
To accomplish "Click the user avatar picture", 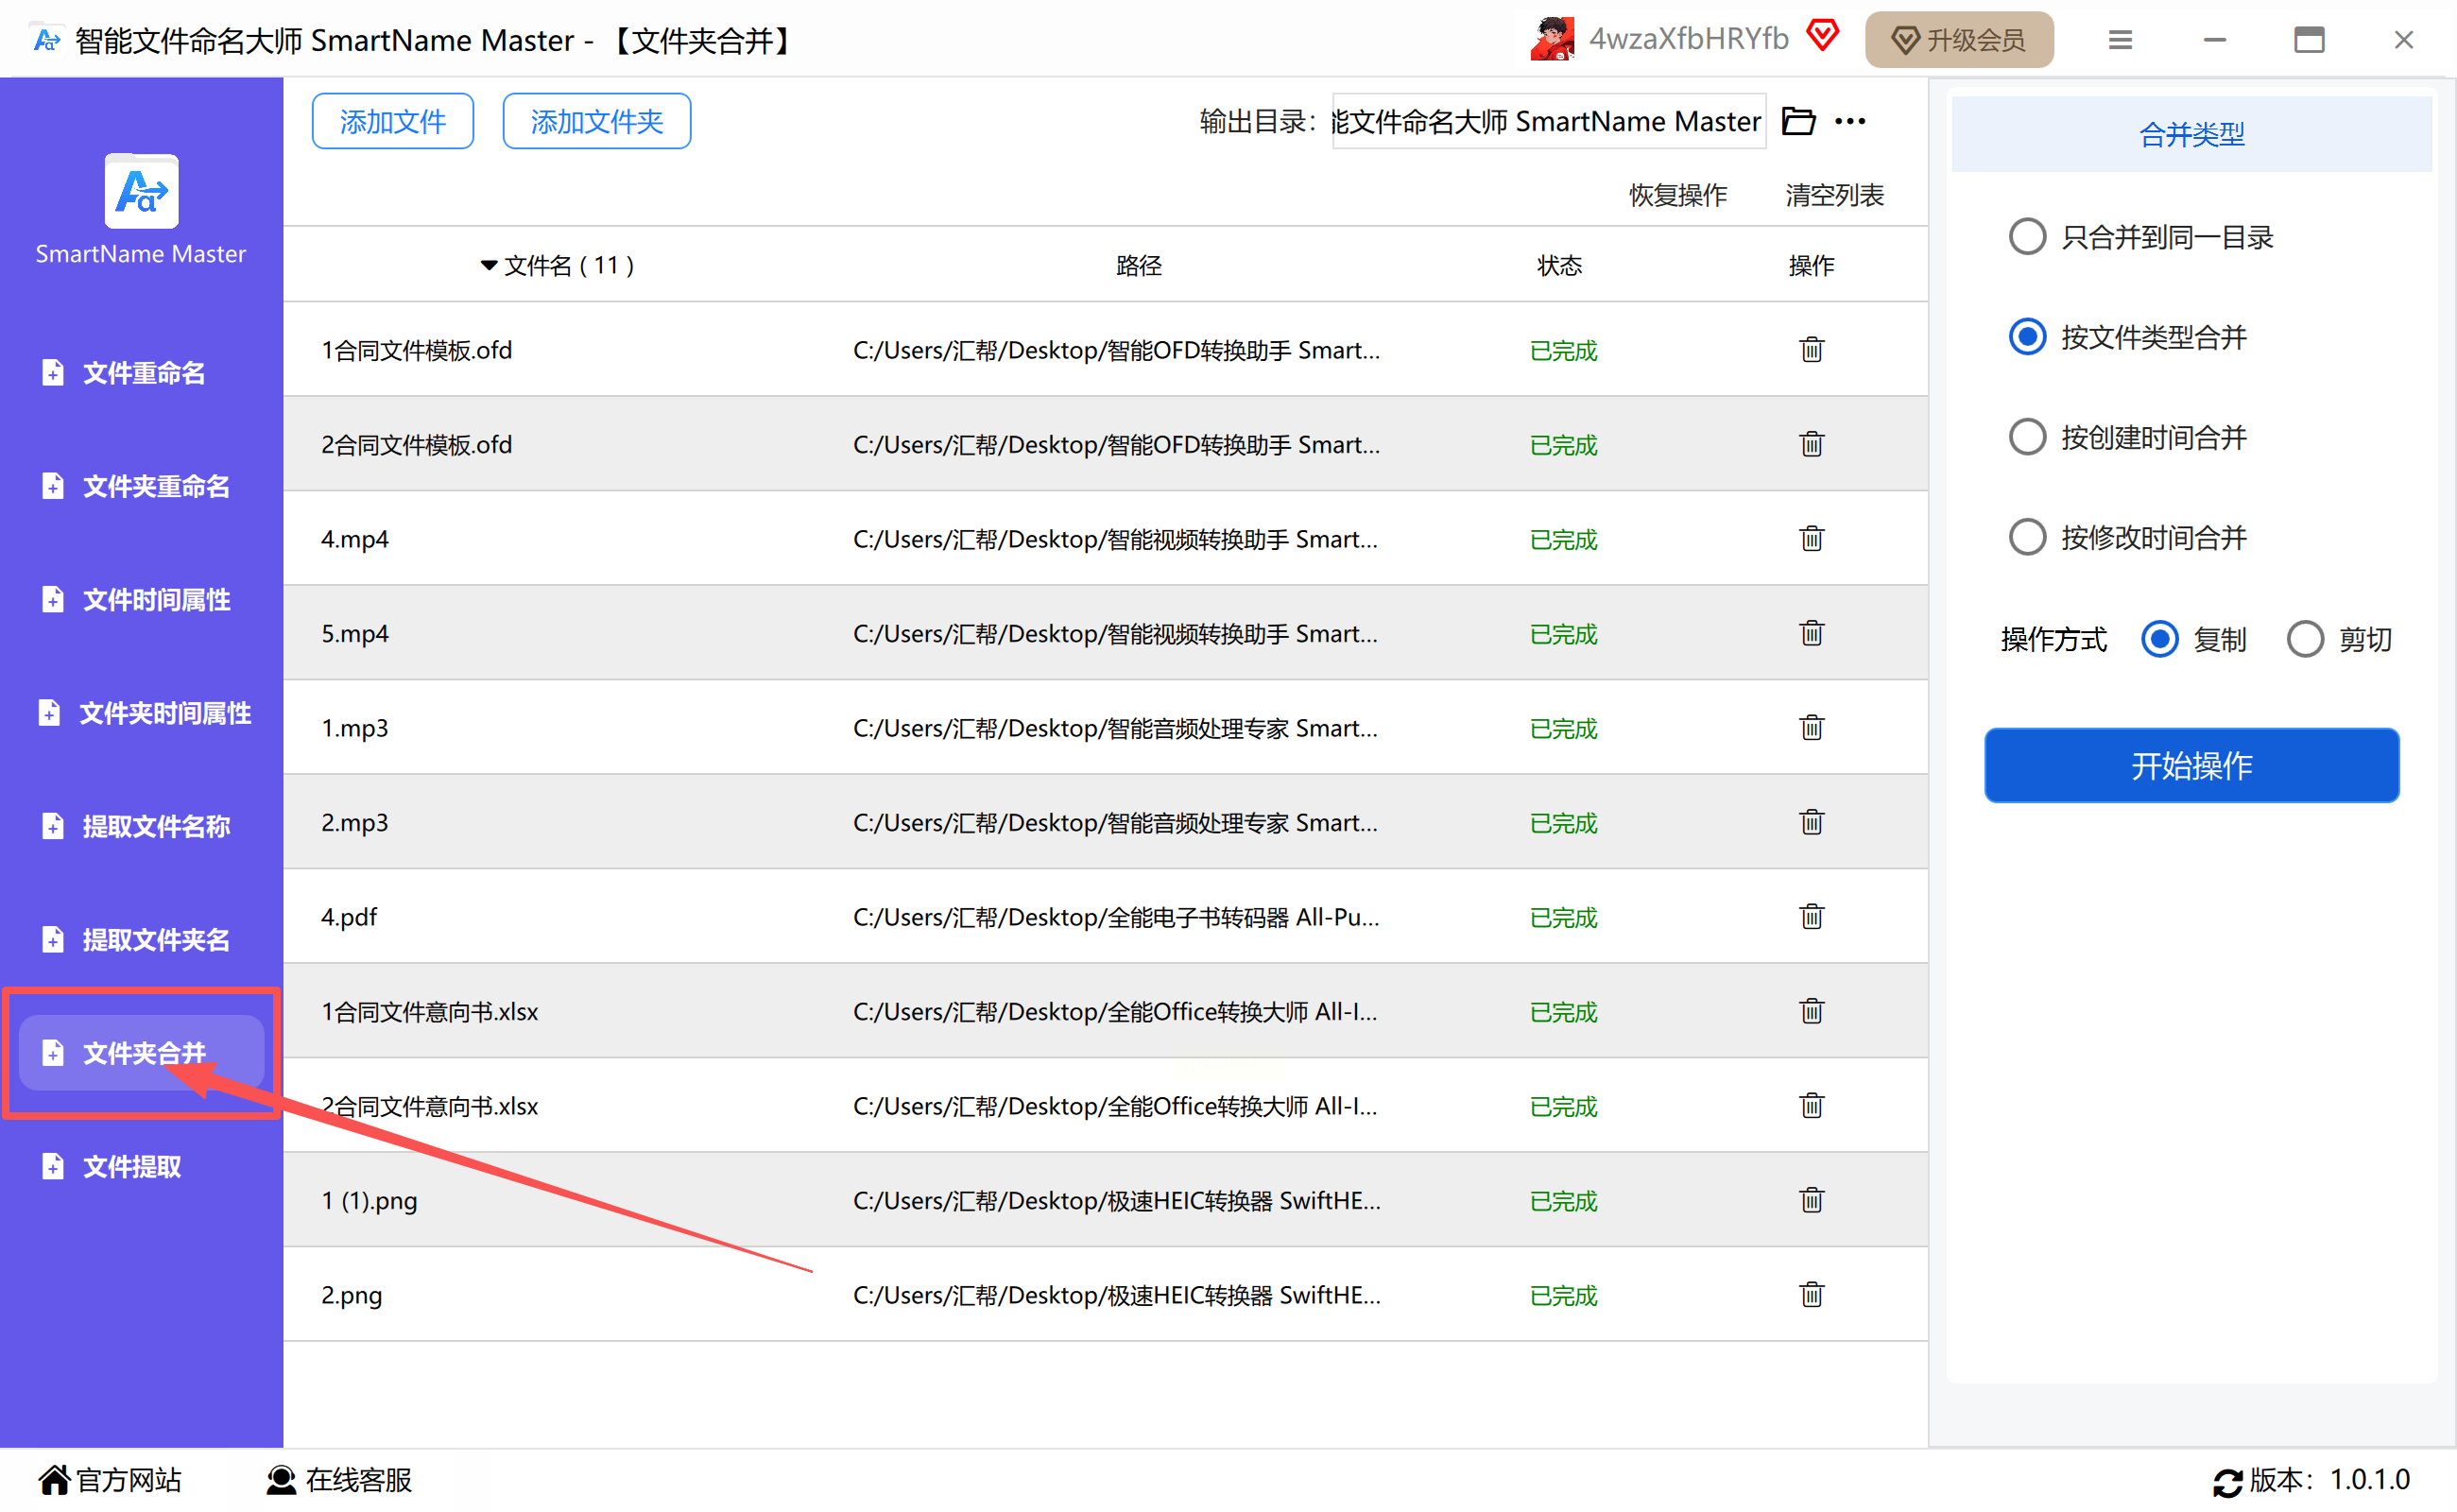I will point(1552,40).
